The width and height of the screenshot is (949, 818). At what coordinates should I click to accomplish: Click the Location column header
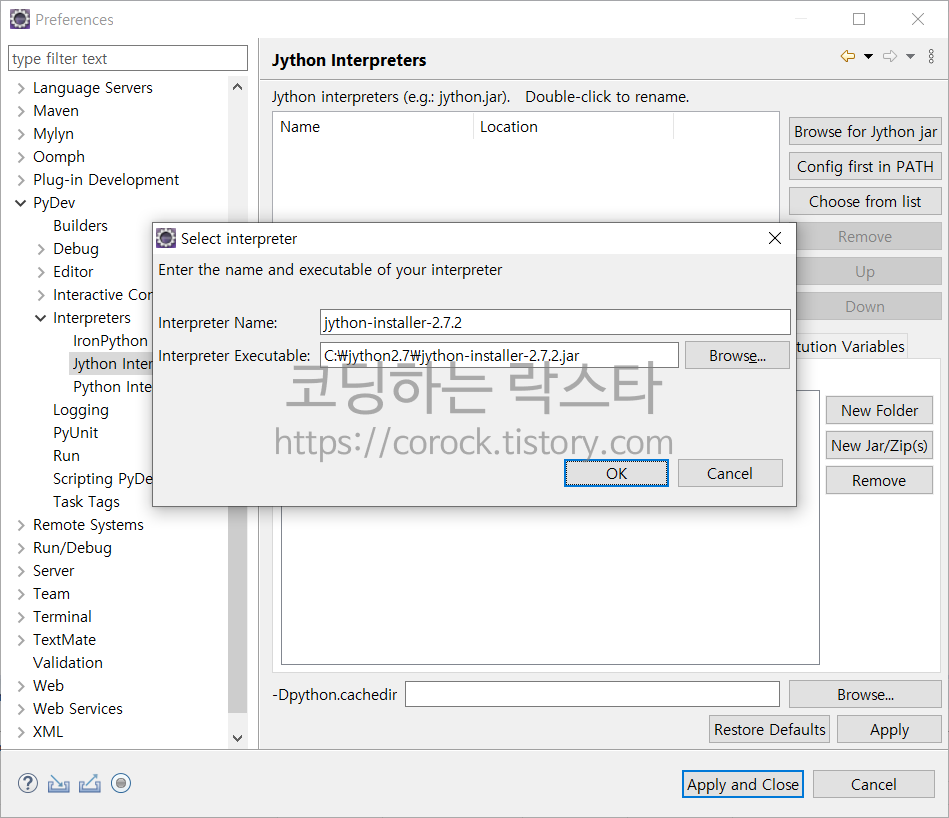[573, 126]
